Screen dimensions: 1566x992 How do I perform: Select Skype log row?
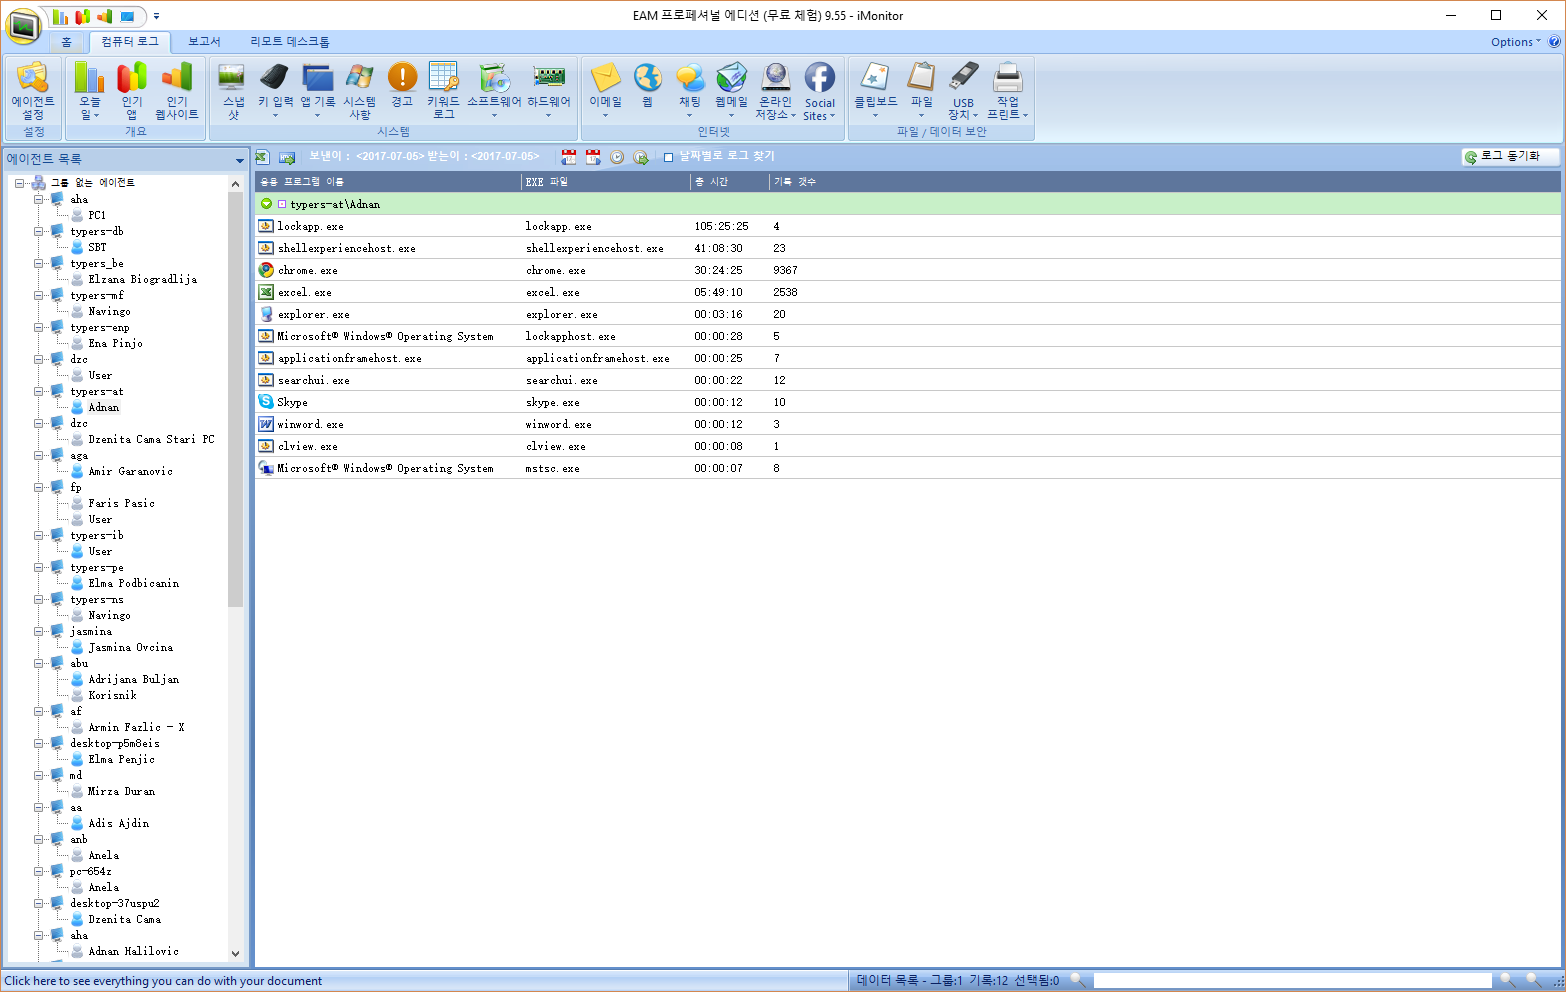pos(908,402)
